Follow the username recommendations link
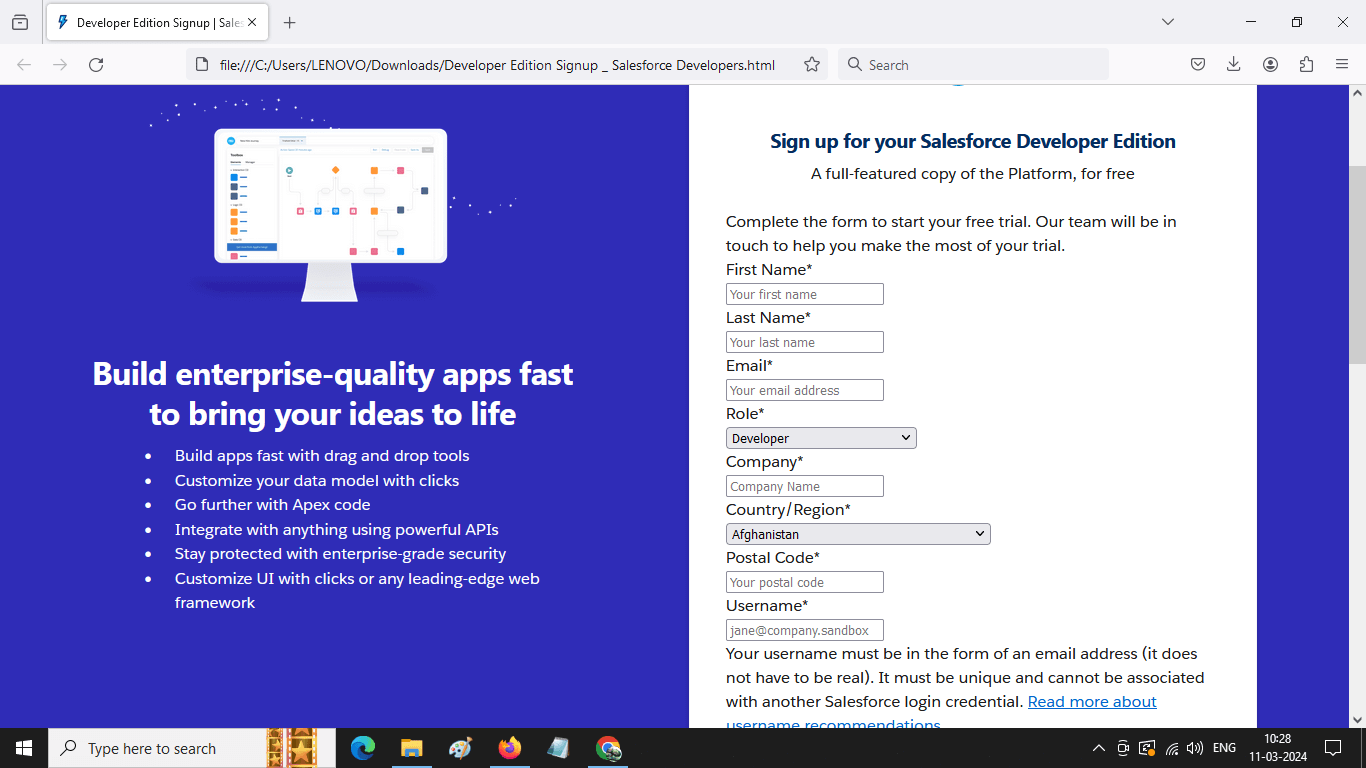This screenshot has width=1366, height=768. coord(1092,701)
